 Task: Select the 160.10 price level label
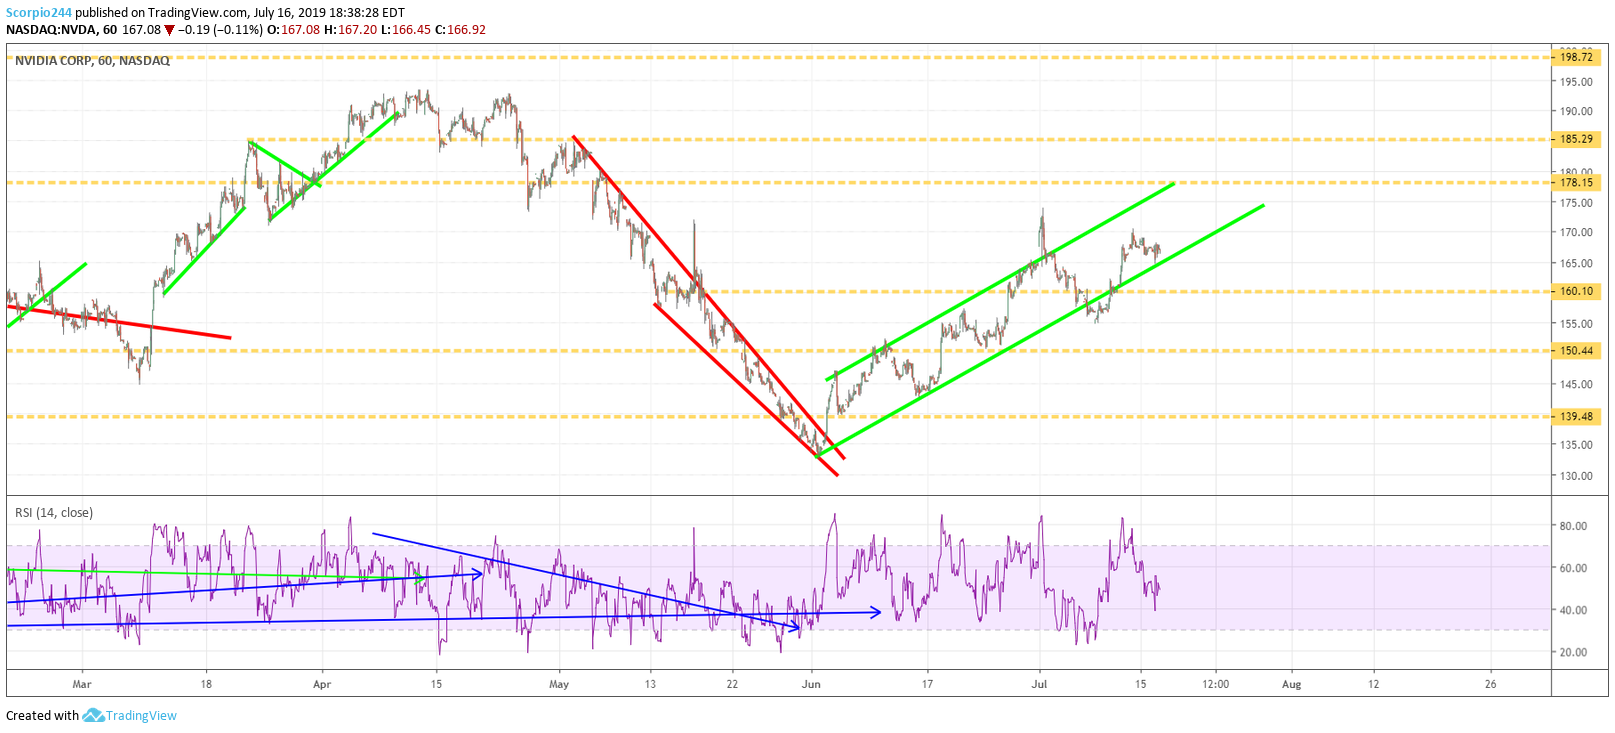1577,291
